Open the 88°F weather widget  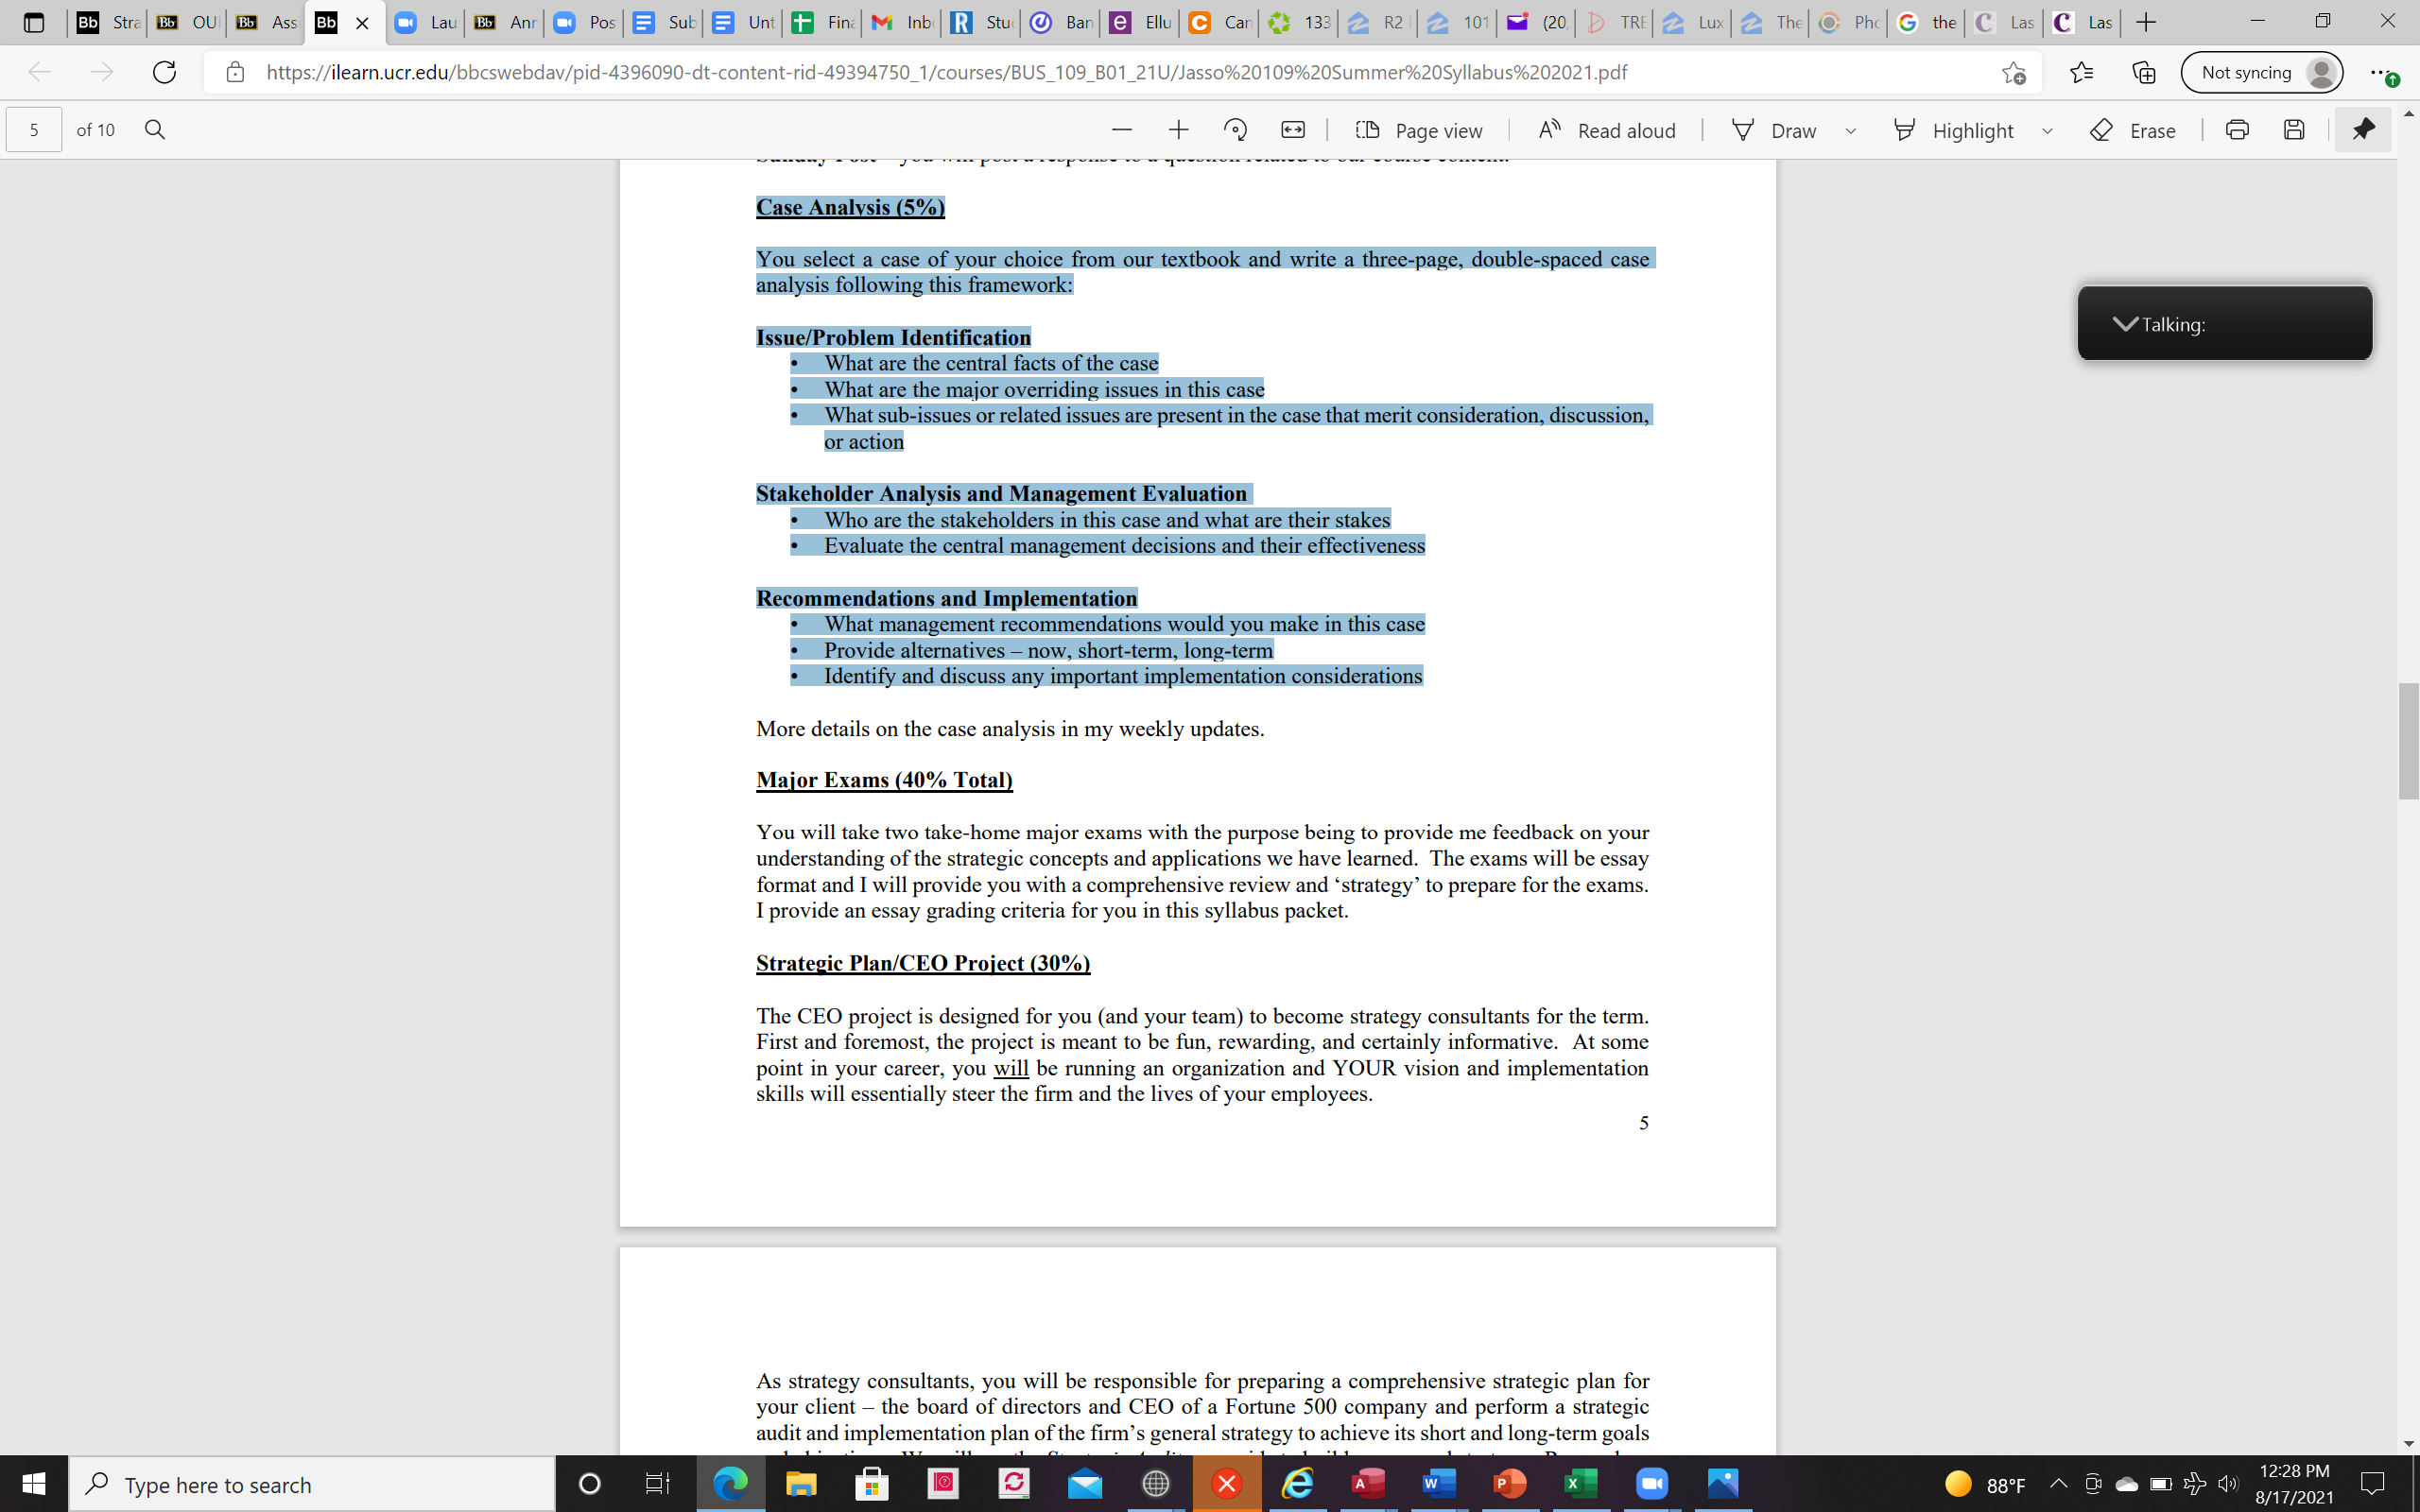click(1986, 1484)
